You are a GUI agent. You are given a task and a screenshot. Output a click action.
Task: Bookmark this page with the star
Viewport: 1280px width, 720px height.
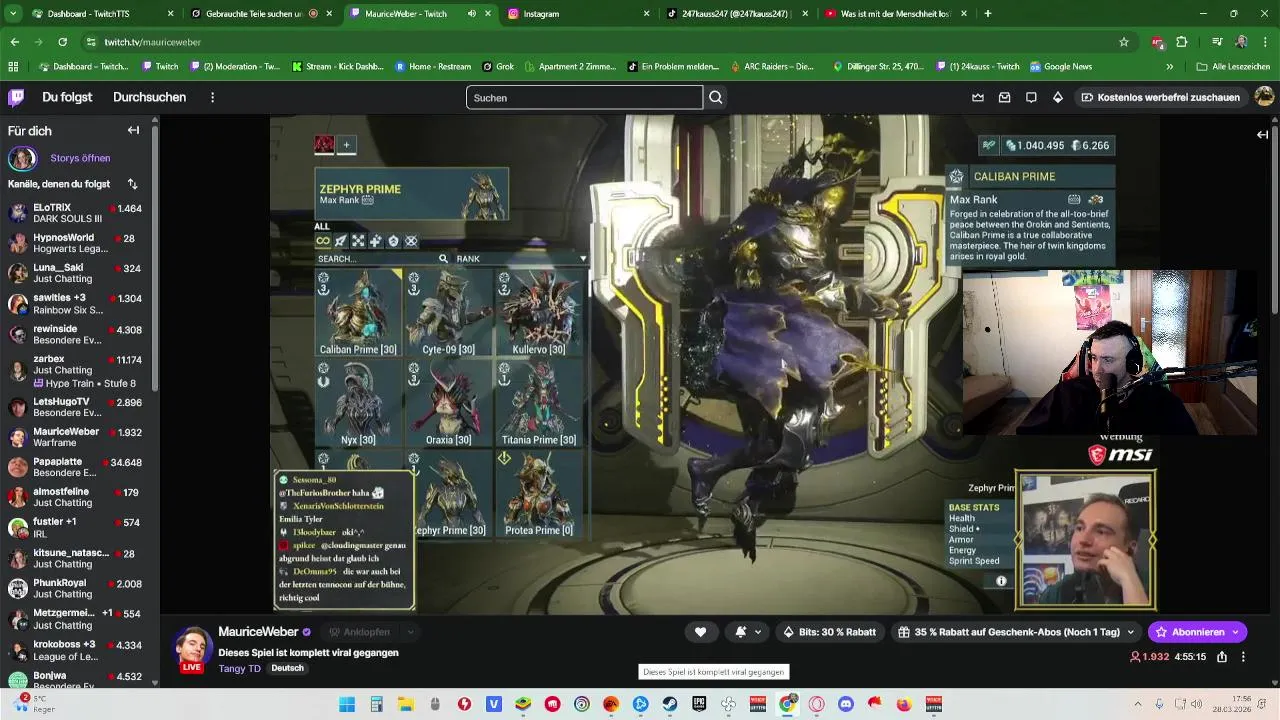[x=1124, y=42]
